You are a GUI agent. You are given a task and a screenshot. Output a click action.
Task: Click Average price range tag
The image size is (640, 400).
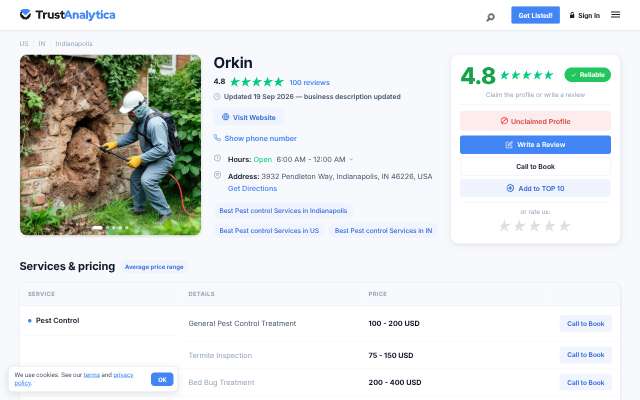pos(154,267)
